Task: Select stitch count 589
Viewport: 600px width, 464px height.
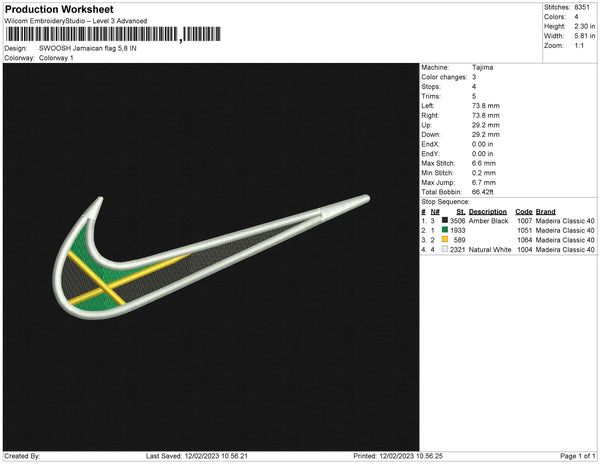Action: click(460, 240)
